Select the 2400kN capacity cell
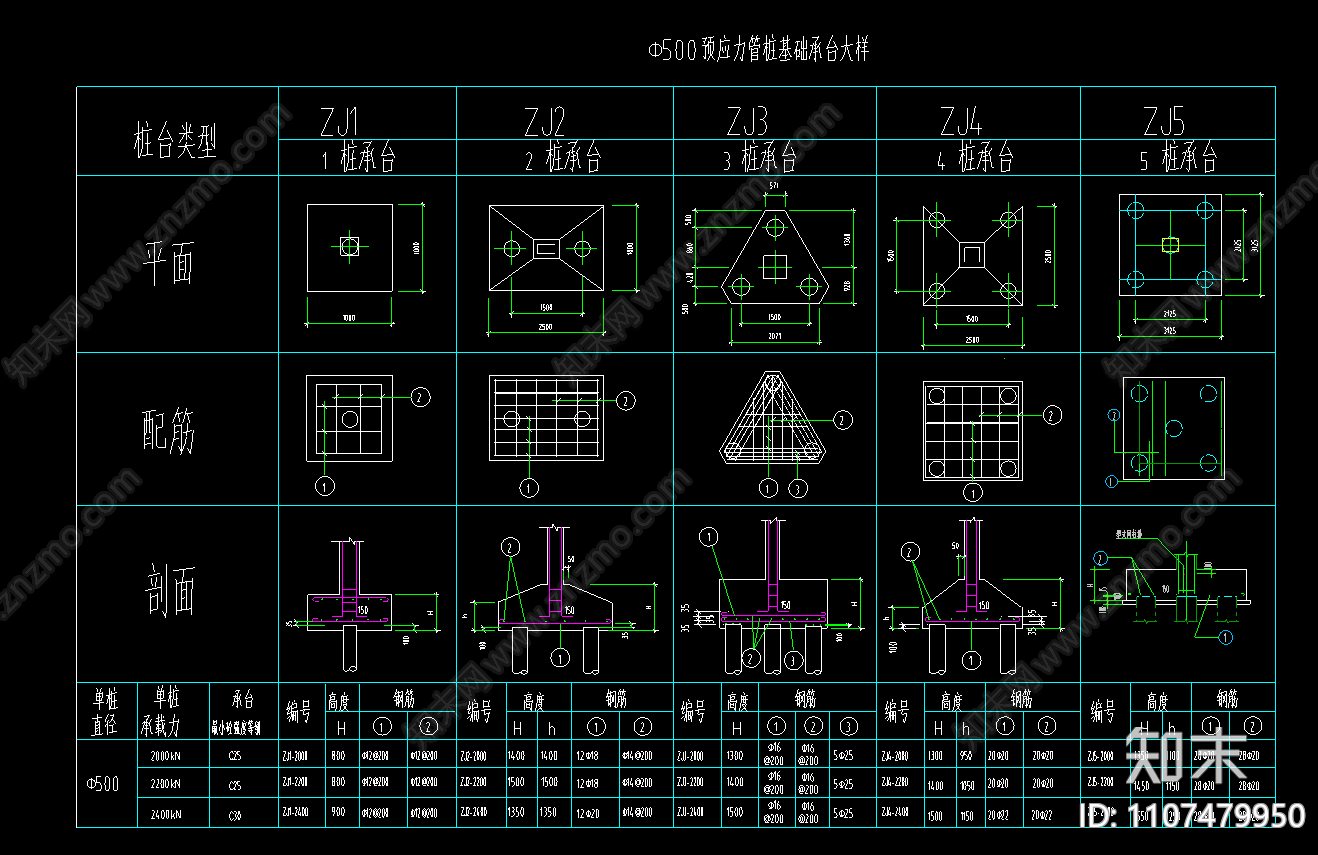This screenshot has height=855, width=1318. [165, 815]
